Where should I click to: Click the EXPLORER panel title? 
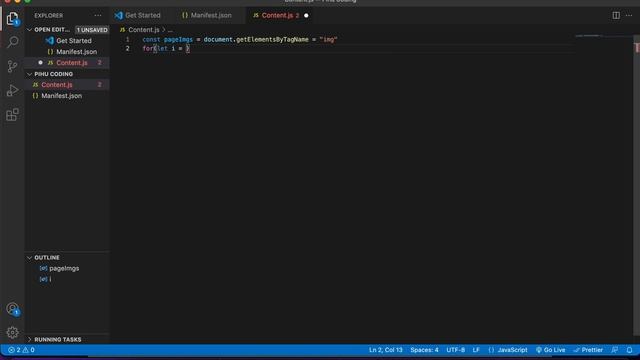[x=49, y=16]
